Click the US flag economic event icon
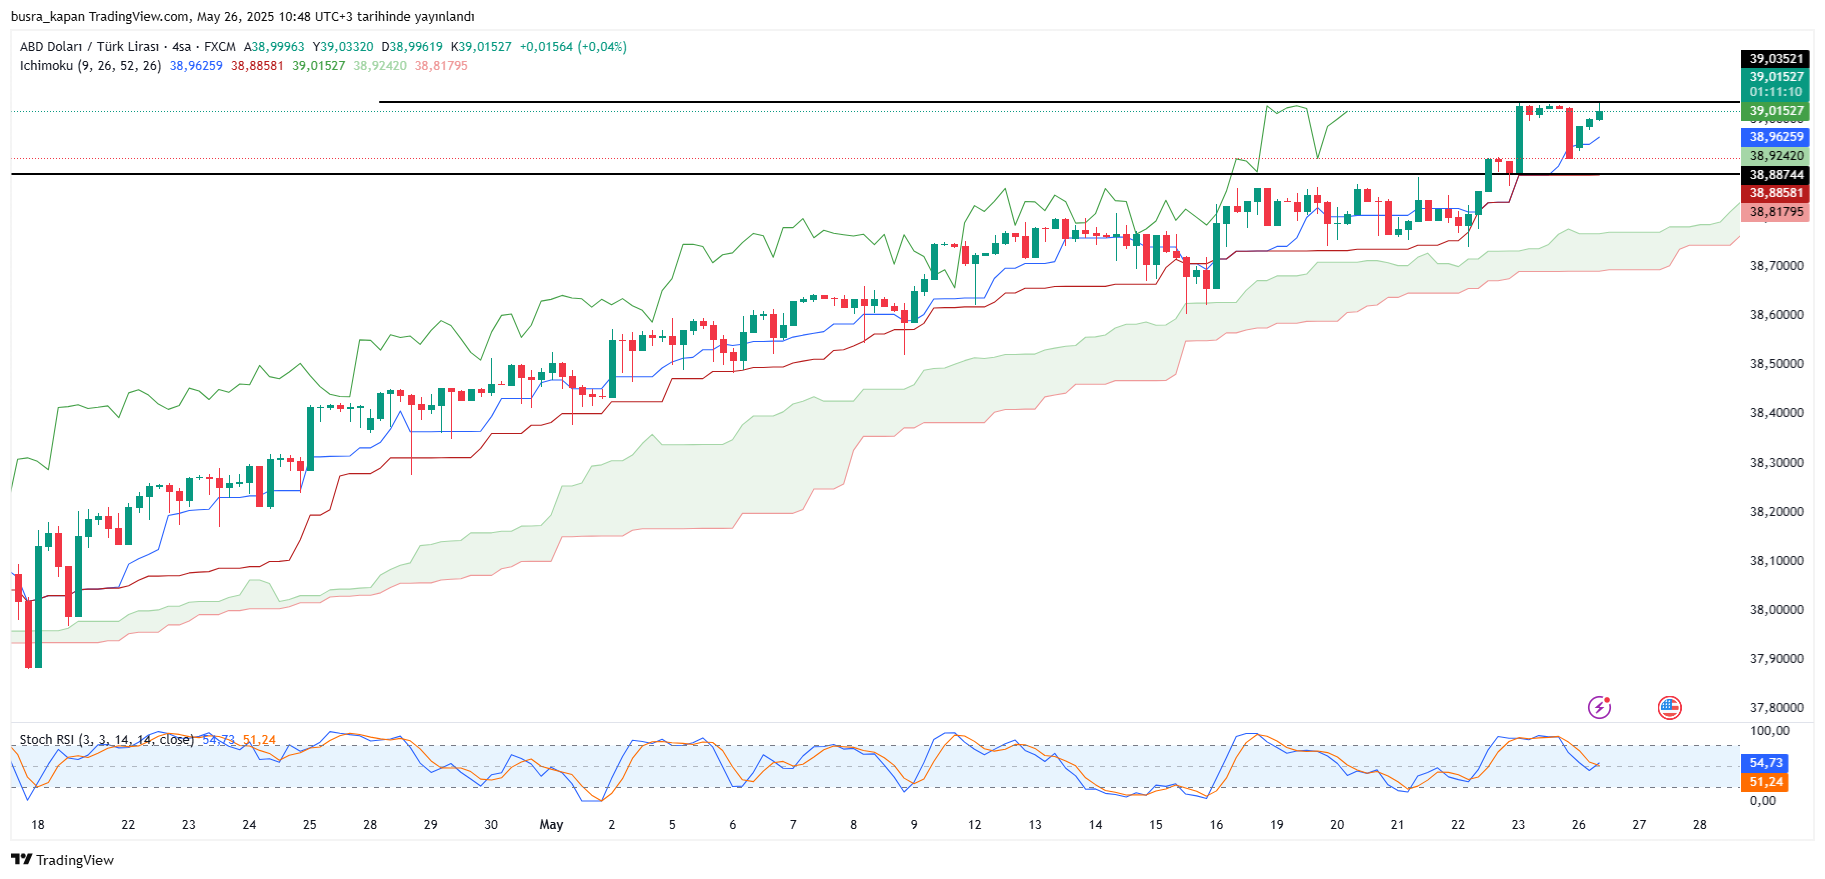This screenshot has width=1825, height=879. pyautogui.click(x=1669, y=708)
